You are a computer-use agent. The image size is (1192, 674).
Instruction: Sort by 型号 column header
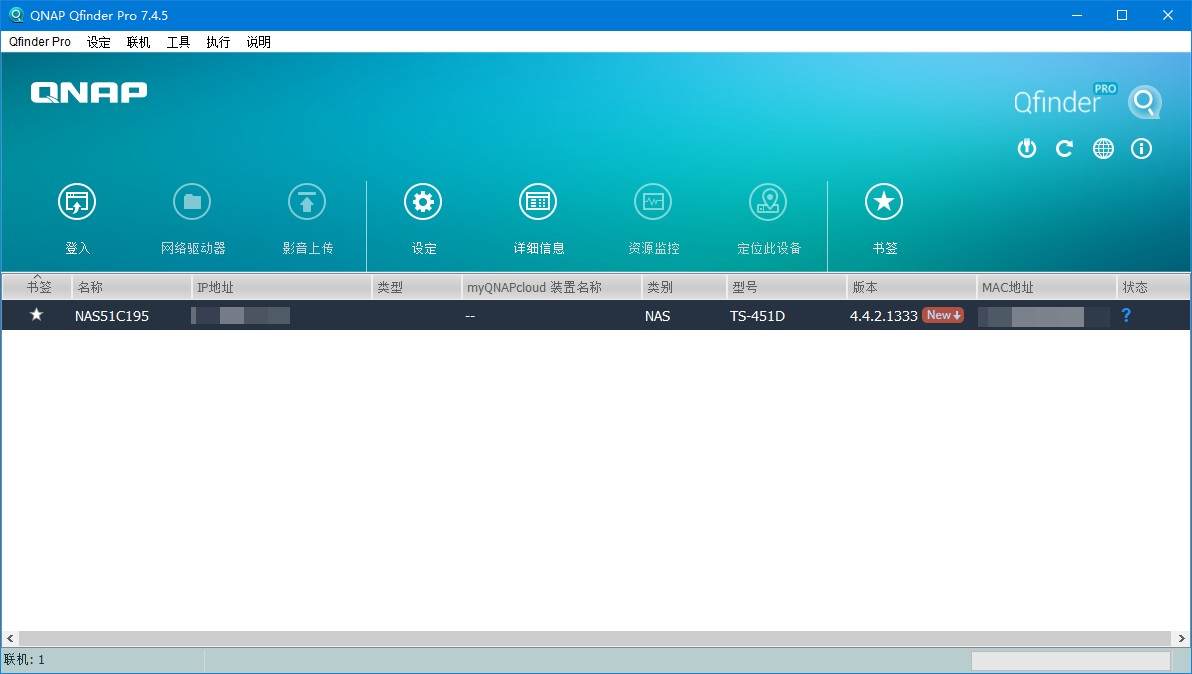(x=787, y=287)
